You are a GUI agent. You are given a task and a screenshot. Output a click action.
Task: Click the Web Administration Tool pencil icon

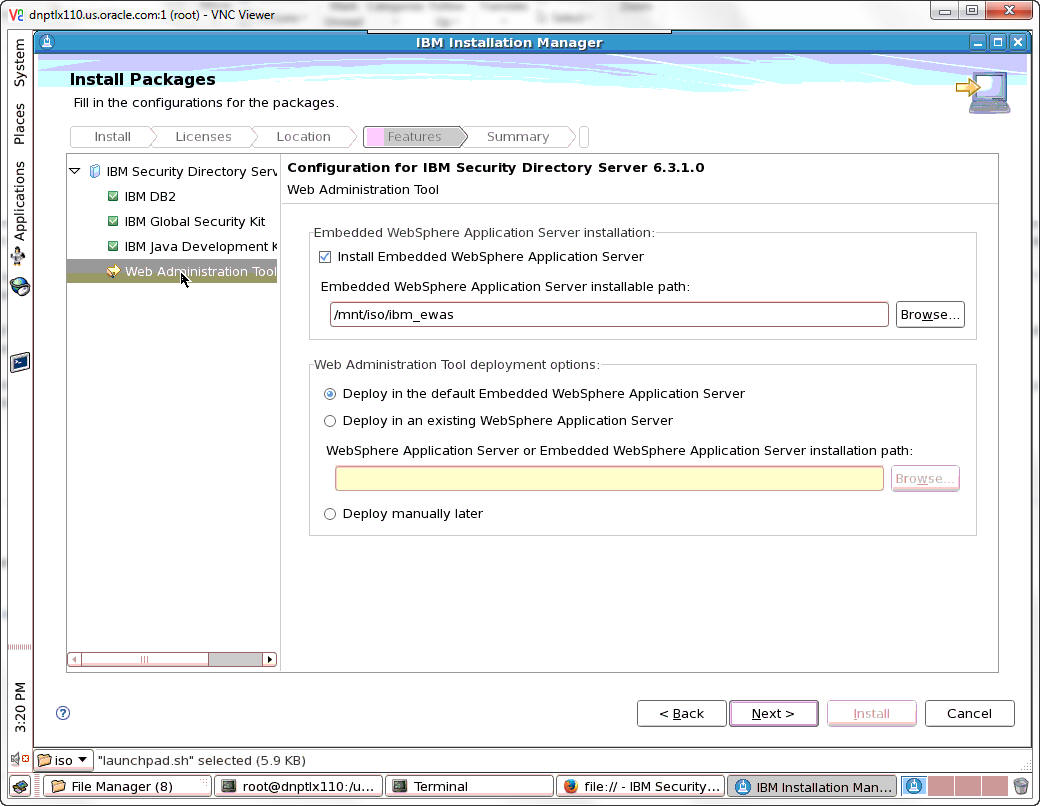pos(113,271)
